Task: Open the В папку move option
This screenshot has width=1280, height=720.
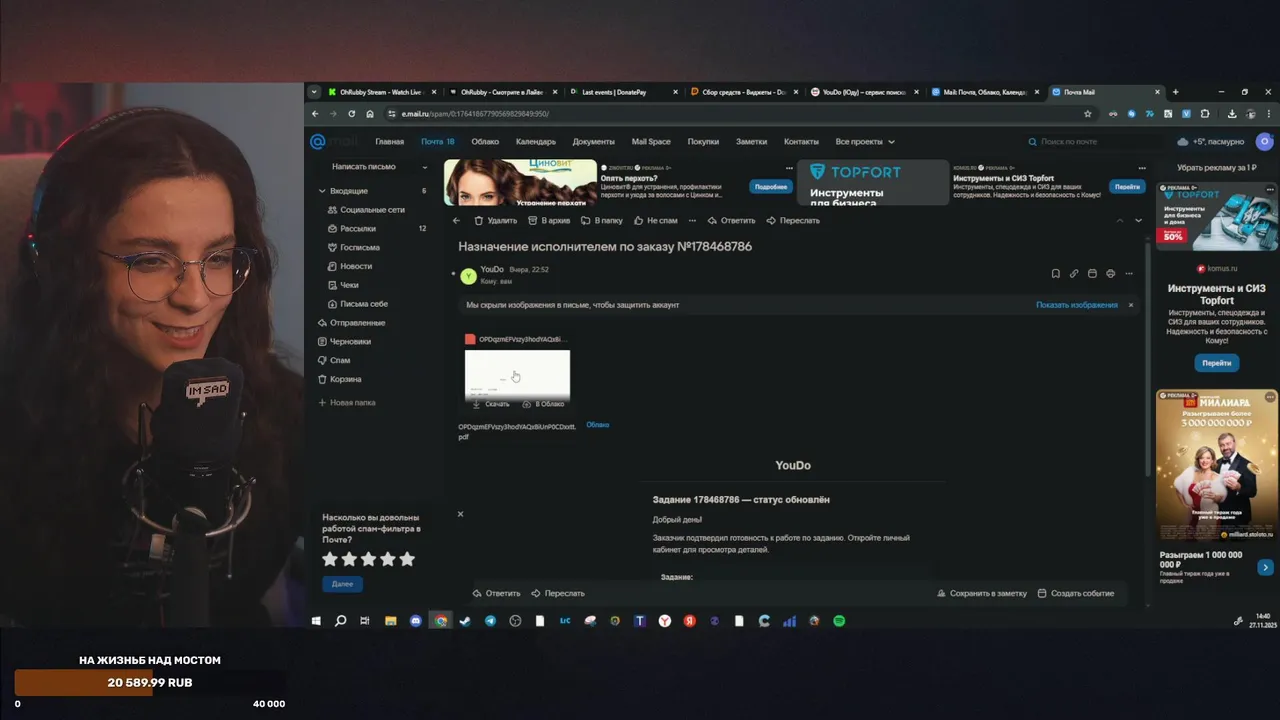Action: 602,220
